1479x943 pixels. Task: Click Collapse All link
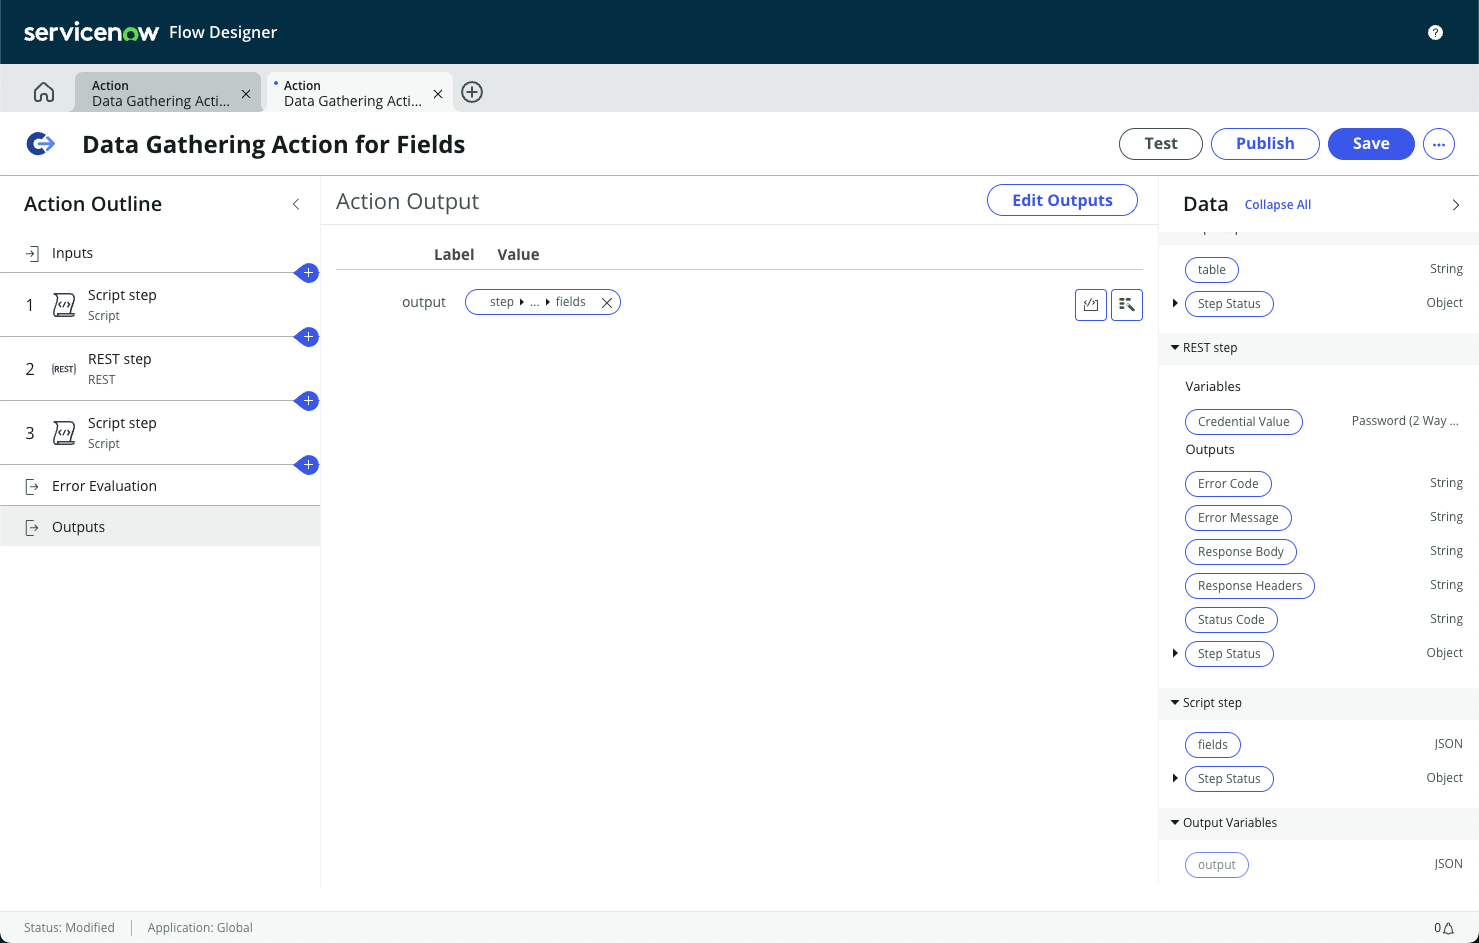[1278, 205]
